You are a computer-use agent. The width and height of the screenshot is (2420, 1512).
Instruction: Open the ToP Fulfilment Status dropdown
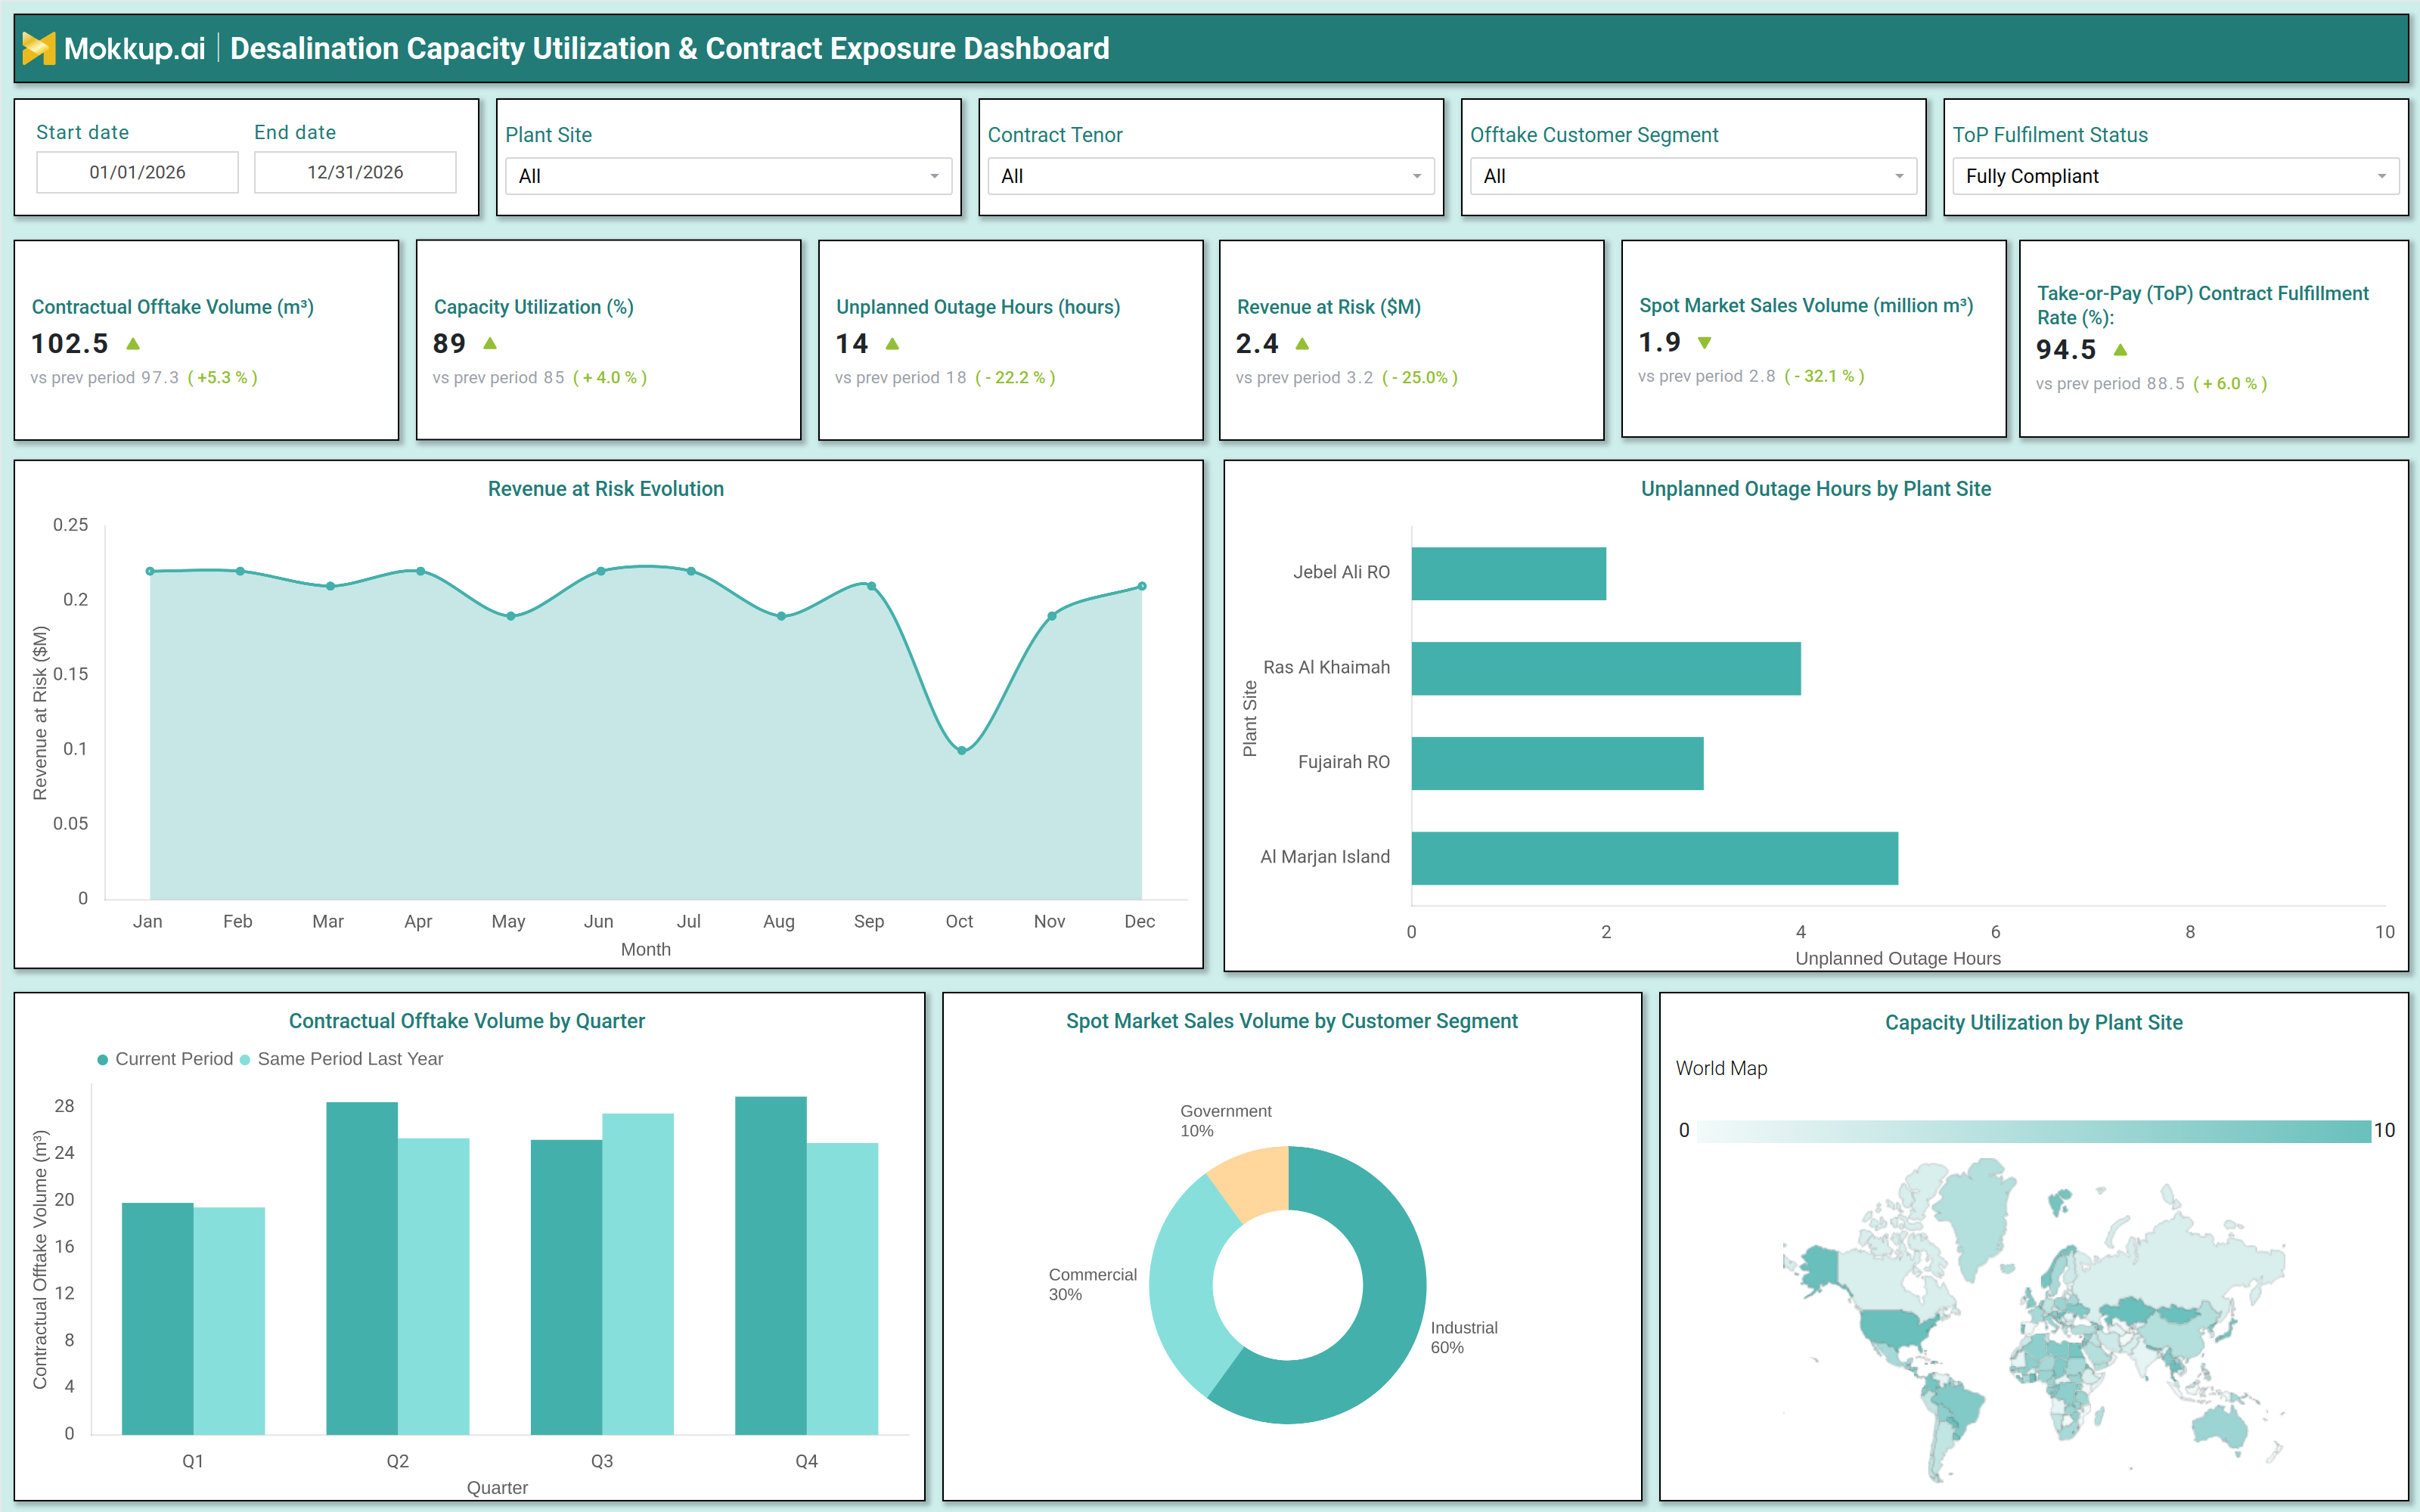[2175, 176]
